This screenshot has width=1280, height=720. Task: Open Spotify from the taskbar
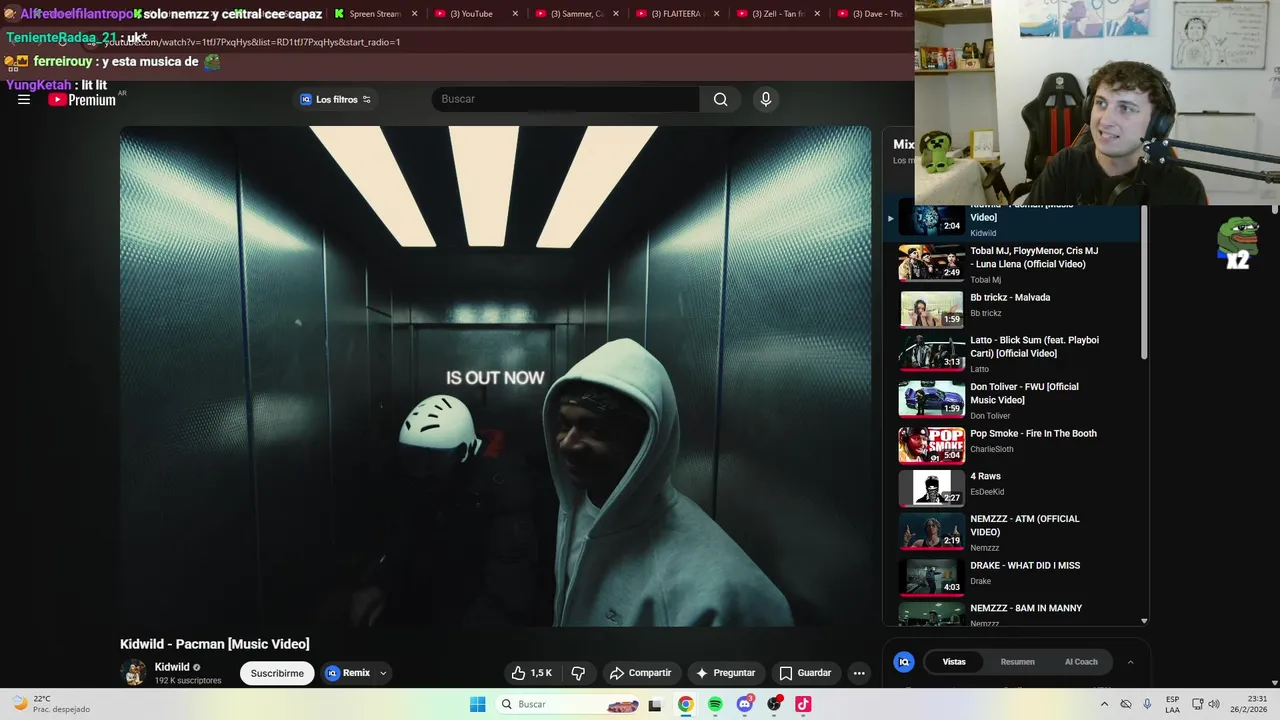pos(715,704)
